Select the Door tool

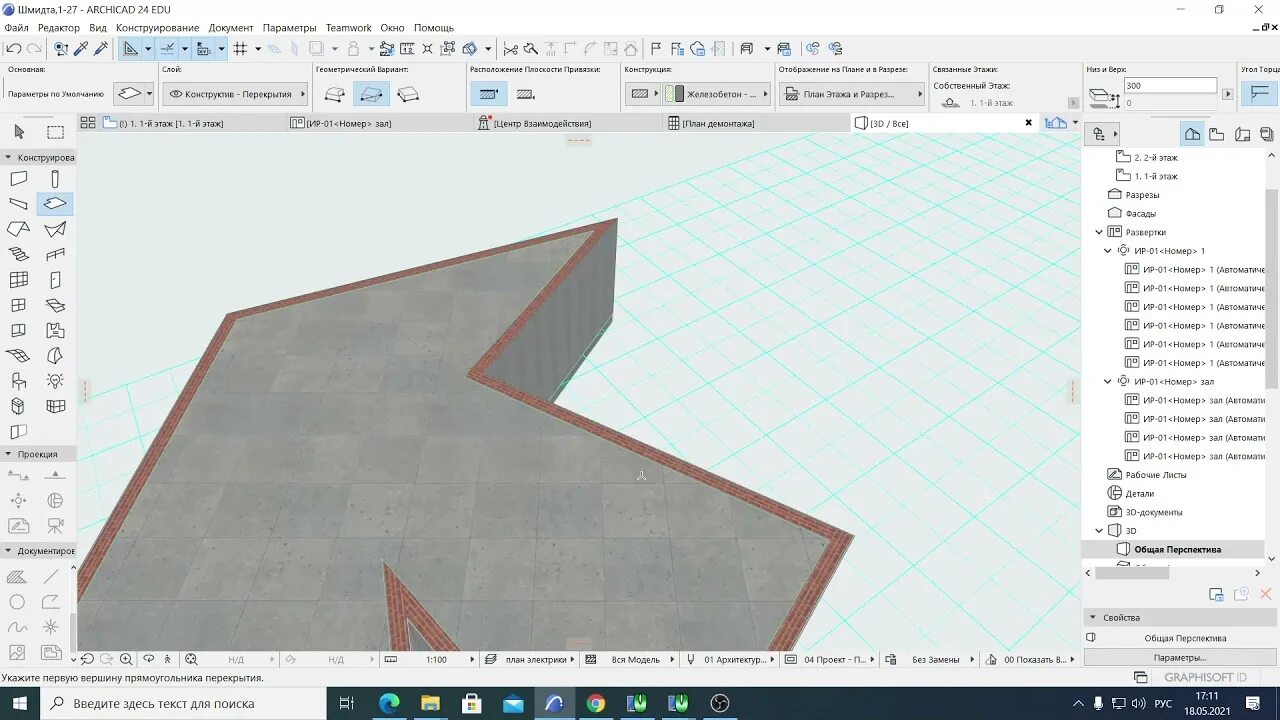(55, 280)
